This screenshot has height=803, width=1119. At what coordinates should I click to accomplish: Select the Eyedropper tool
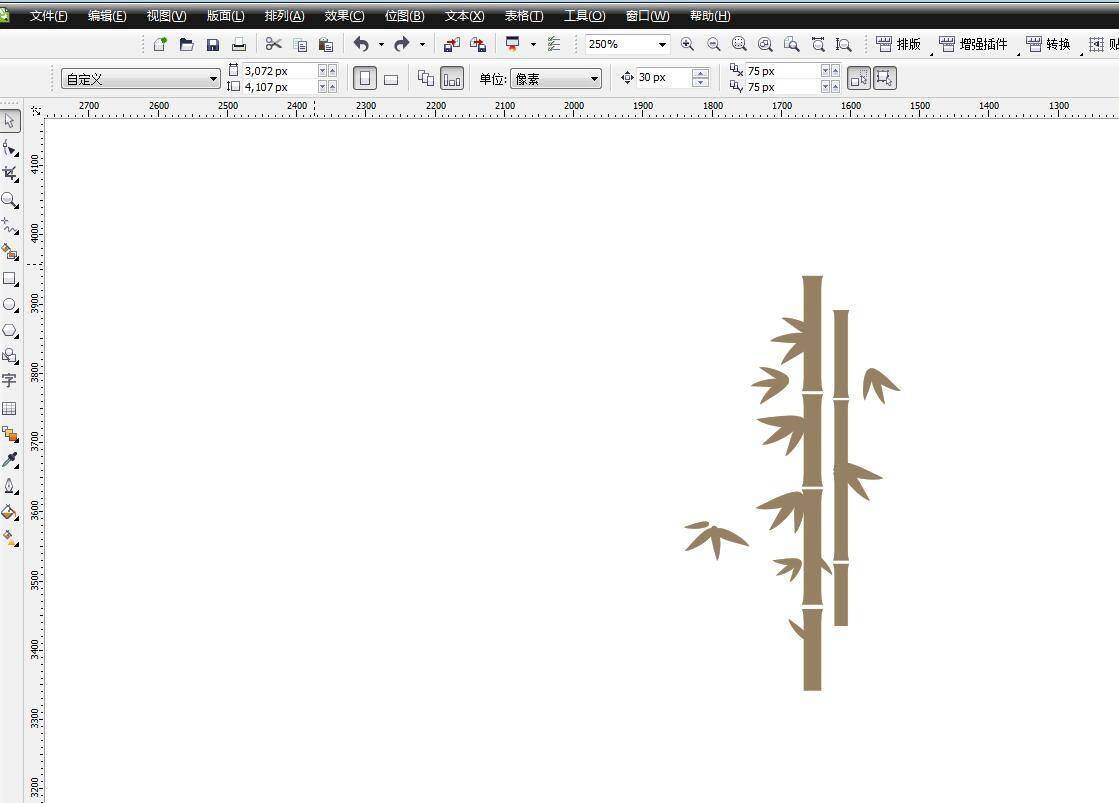pyautogui.click(x=10, y=460)
